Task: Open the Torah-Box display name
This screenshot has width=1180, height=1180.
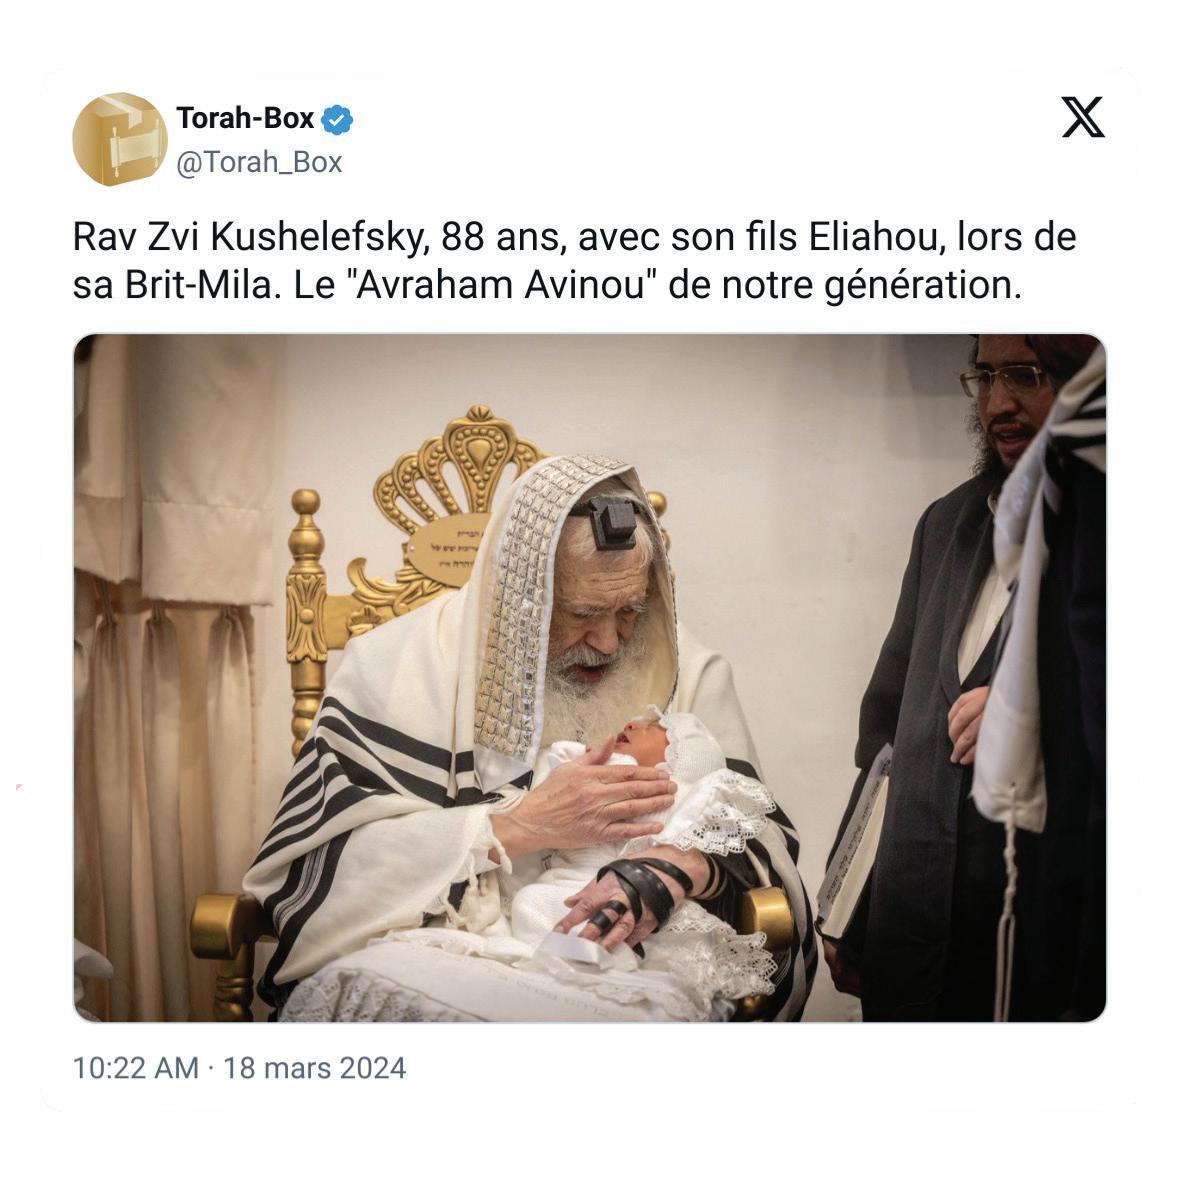Action: 245,118
